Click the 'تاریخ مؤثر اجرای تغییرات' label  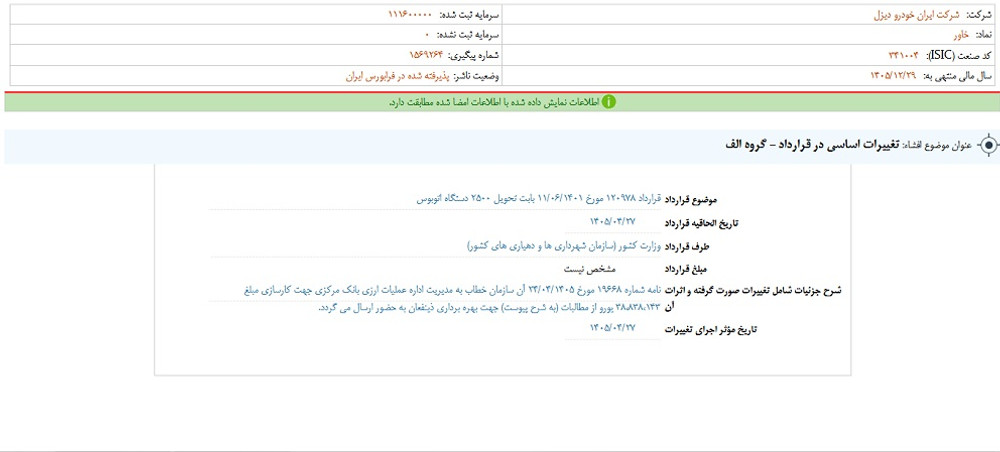(710, 330)
